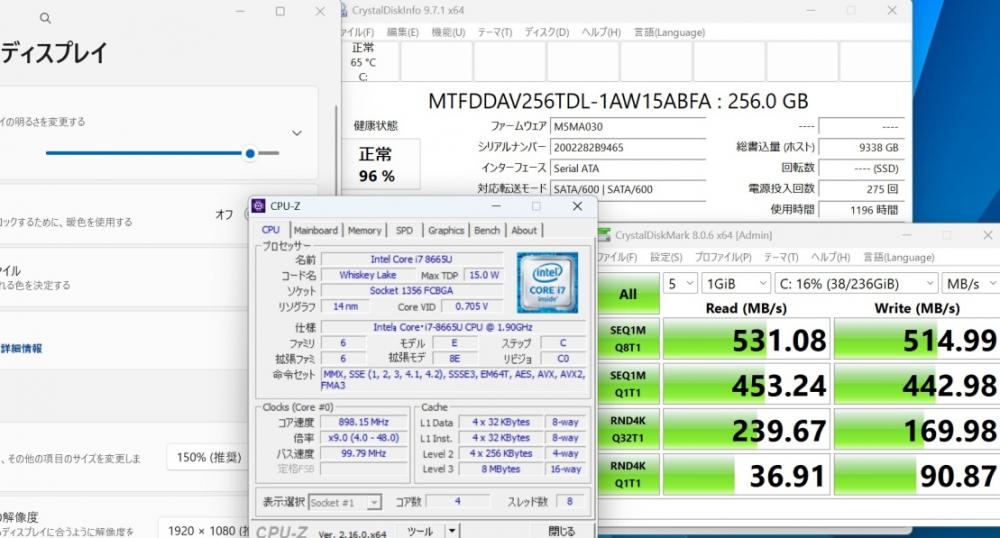Click the 正常 96 % health status button
The width and height of the screenshot is (1000, 538).
(382, 164)
